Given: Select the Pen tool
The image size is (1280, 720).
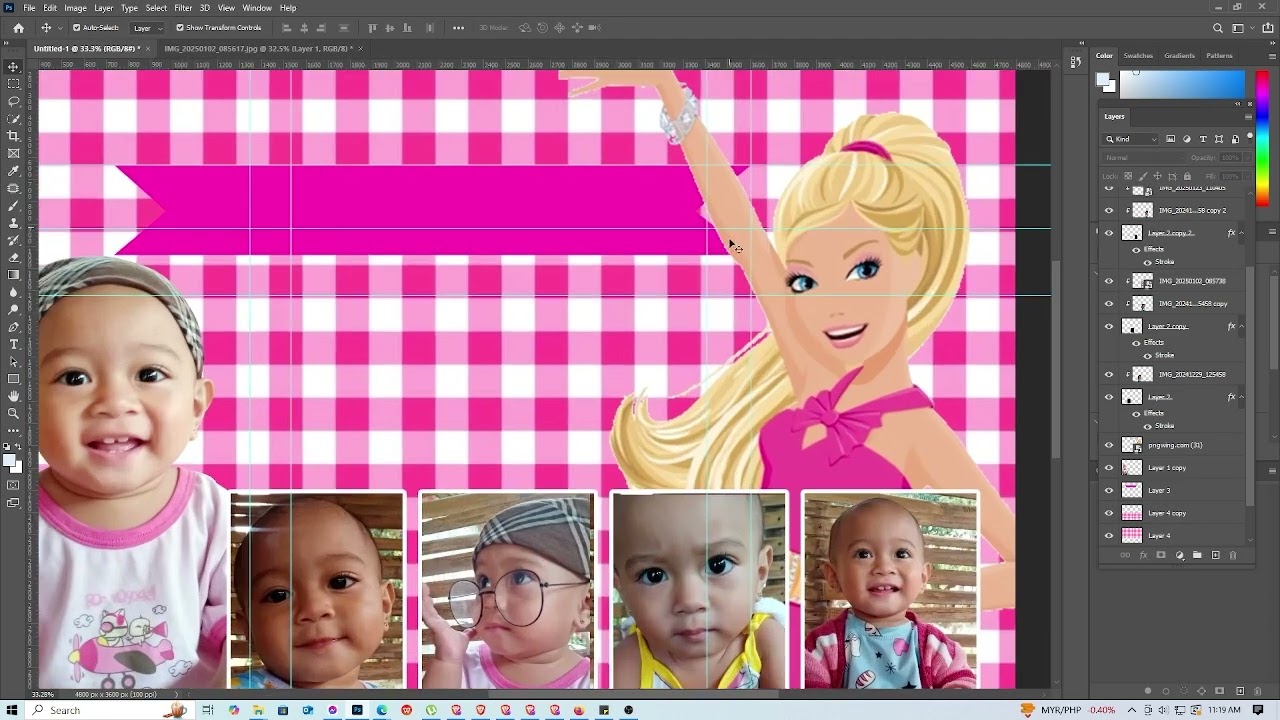Looking at the screenshot, I should (13, 327).
